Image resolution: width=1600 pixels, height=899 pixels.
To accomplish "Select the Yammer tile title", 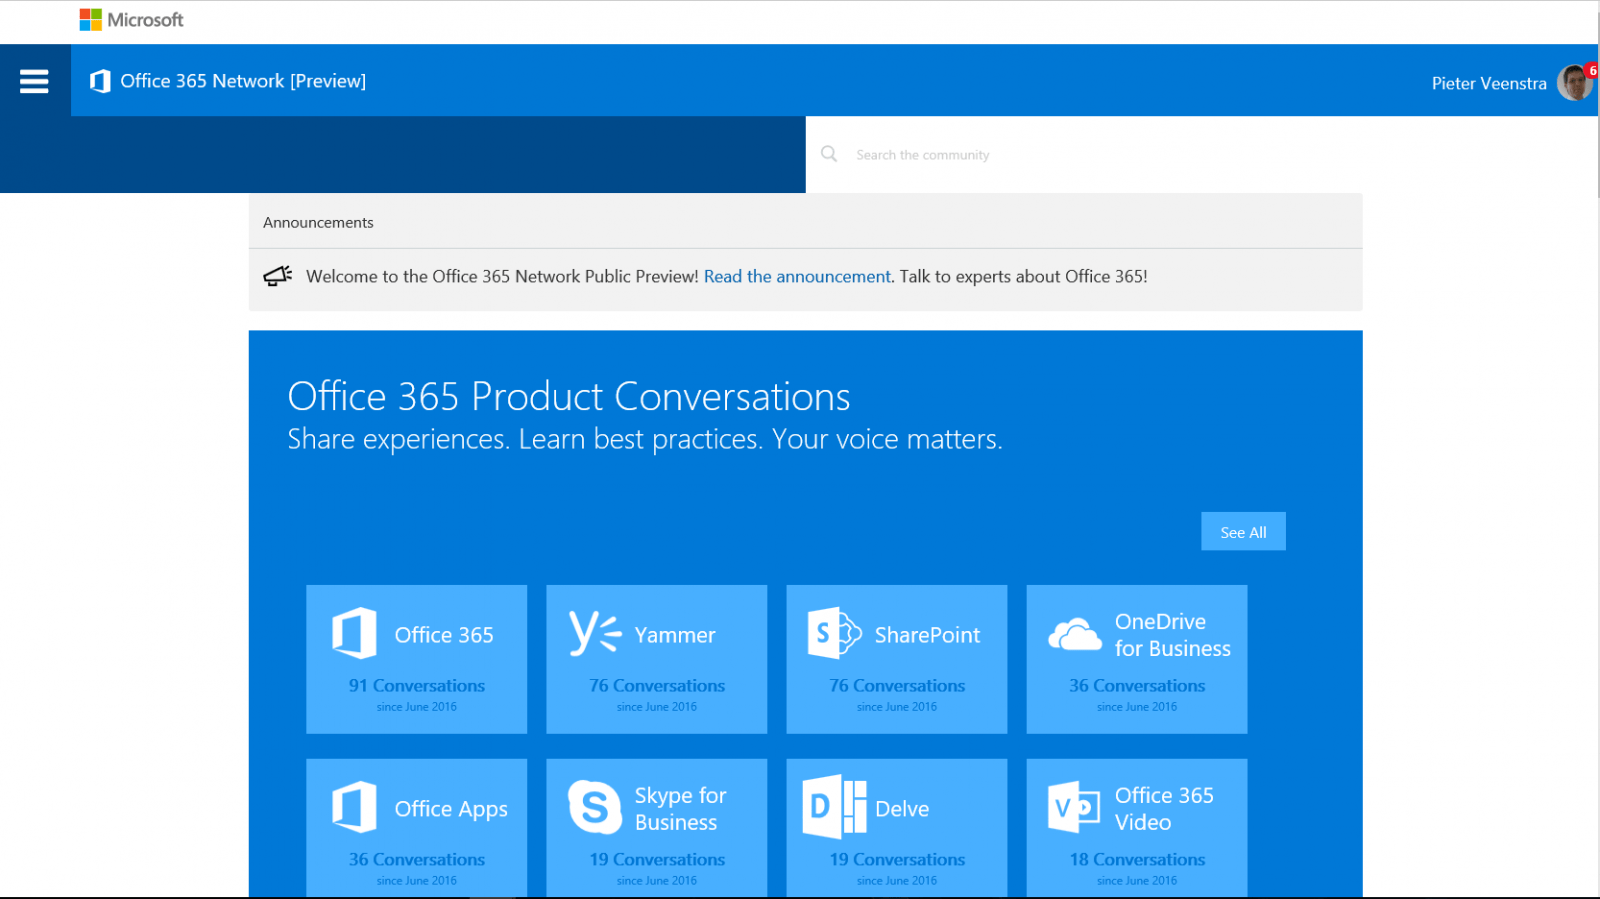I will point(675,635).
